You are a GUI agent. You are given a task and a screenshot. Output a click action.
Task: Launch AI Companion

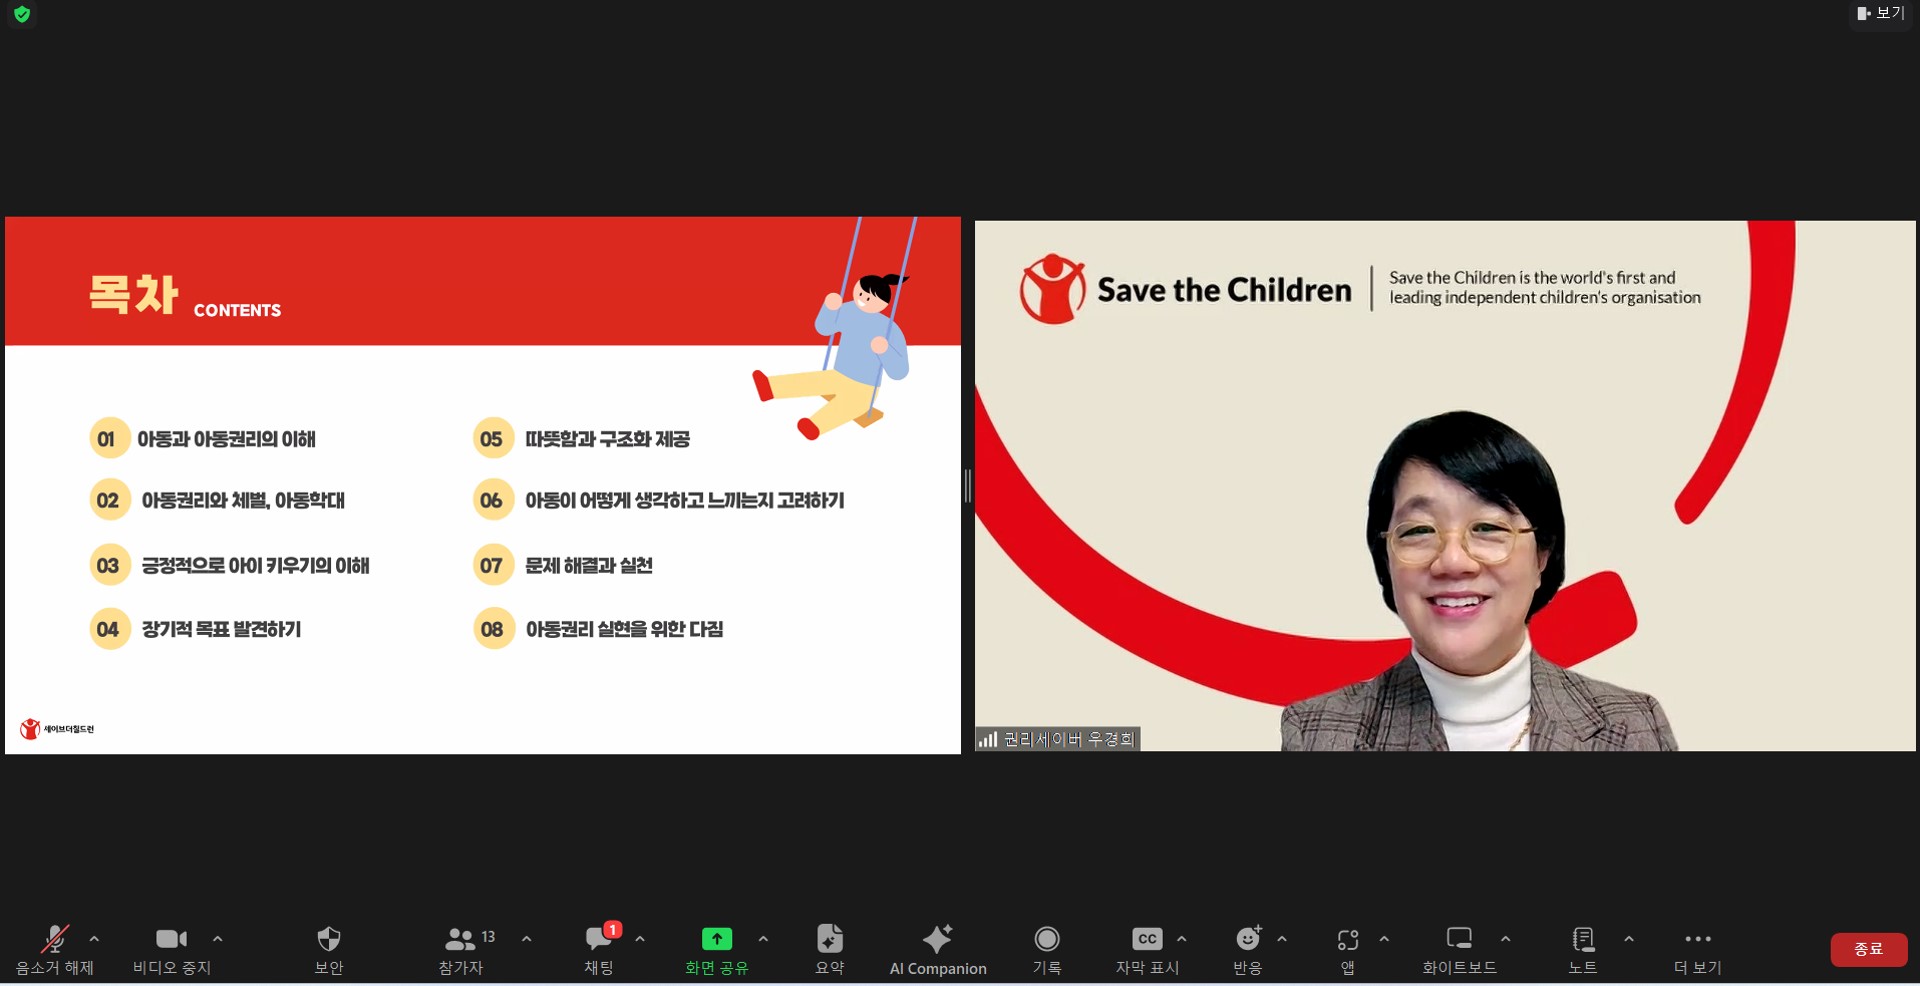click(x=938, y=950)
